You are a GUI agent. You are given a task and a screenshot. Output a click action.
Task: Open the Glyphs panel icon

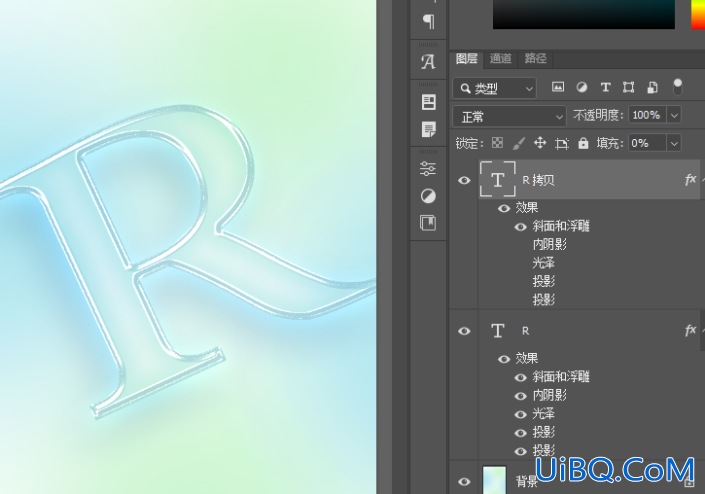click(428, 62)
